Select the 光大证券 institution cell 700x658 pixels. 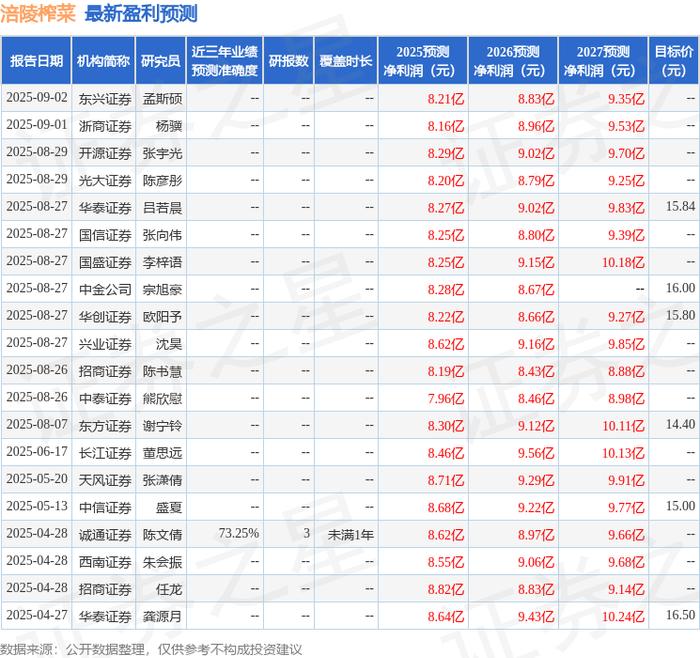(105, 180)
